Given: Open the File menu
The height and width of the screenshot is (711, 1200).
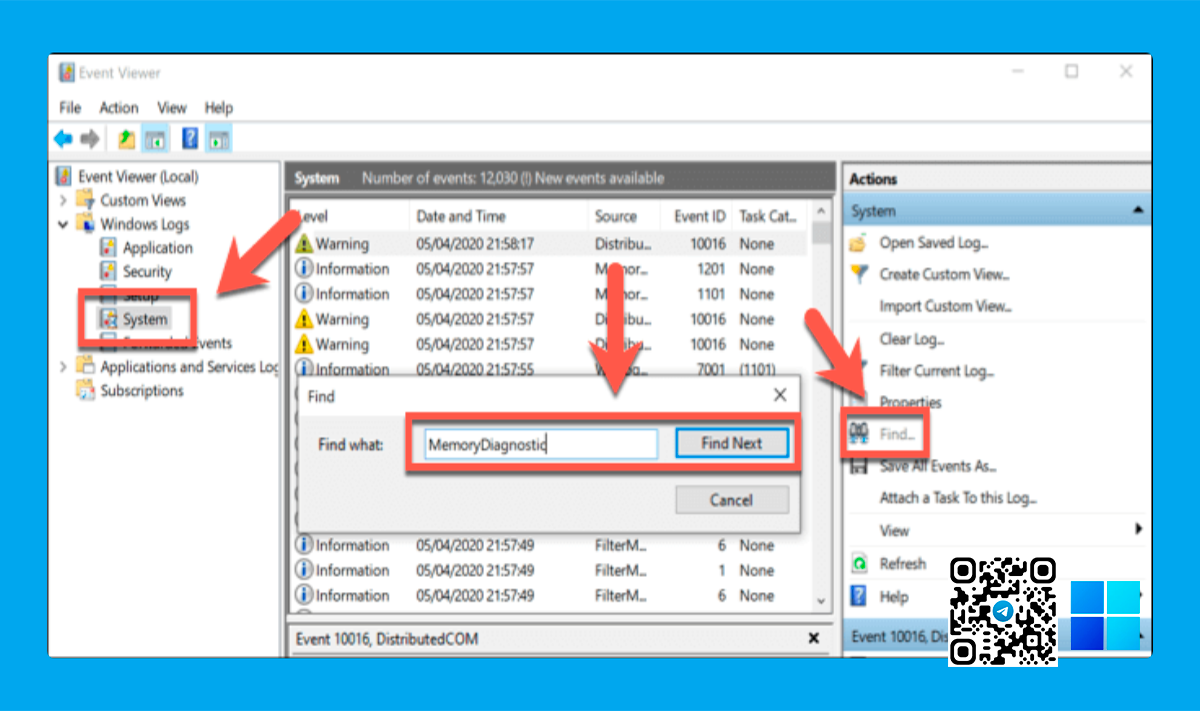Looking at the screenshot, I should point(70,107).
